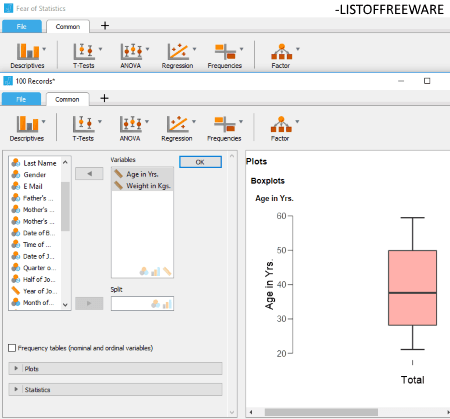This screenshot has width=450, height=419.
Task: Enable Frequency tables checkbox
Action: tap(12, 348)
